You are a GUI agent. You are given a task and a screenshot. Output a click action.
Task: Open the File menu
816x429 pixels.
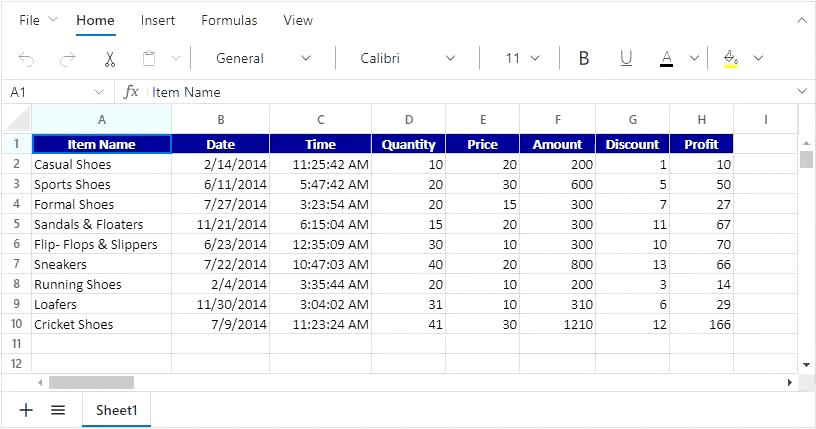click(x=38, y=20)
